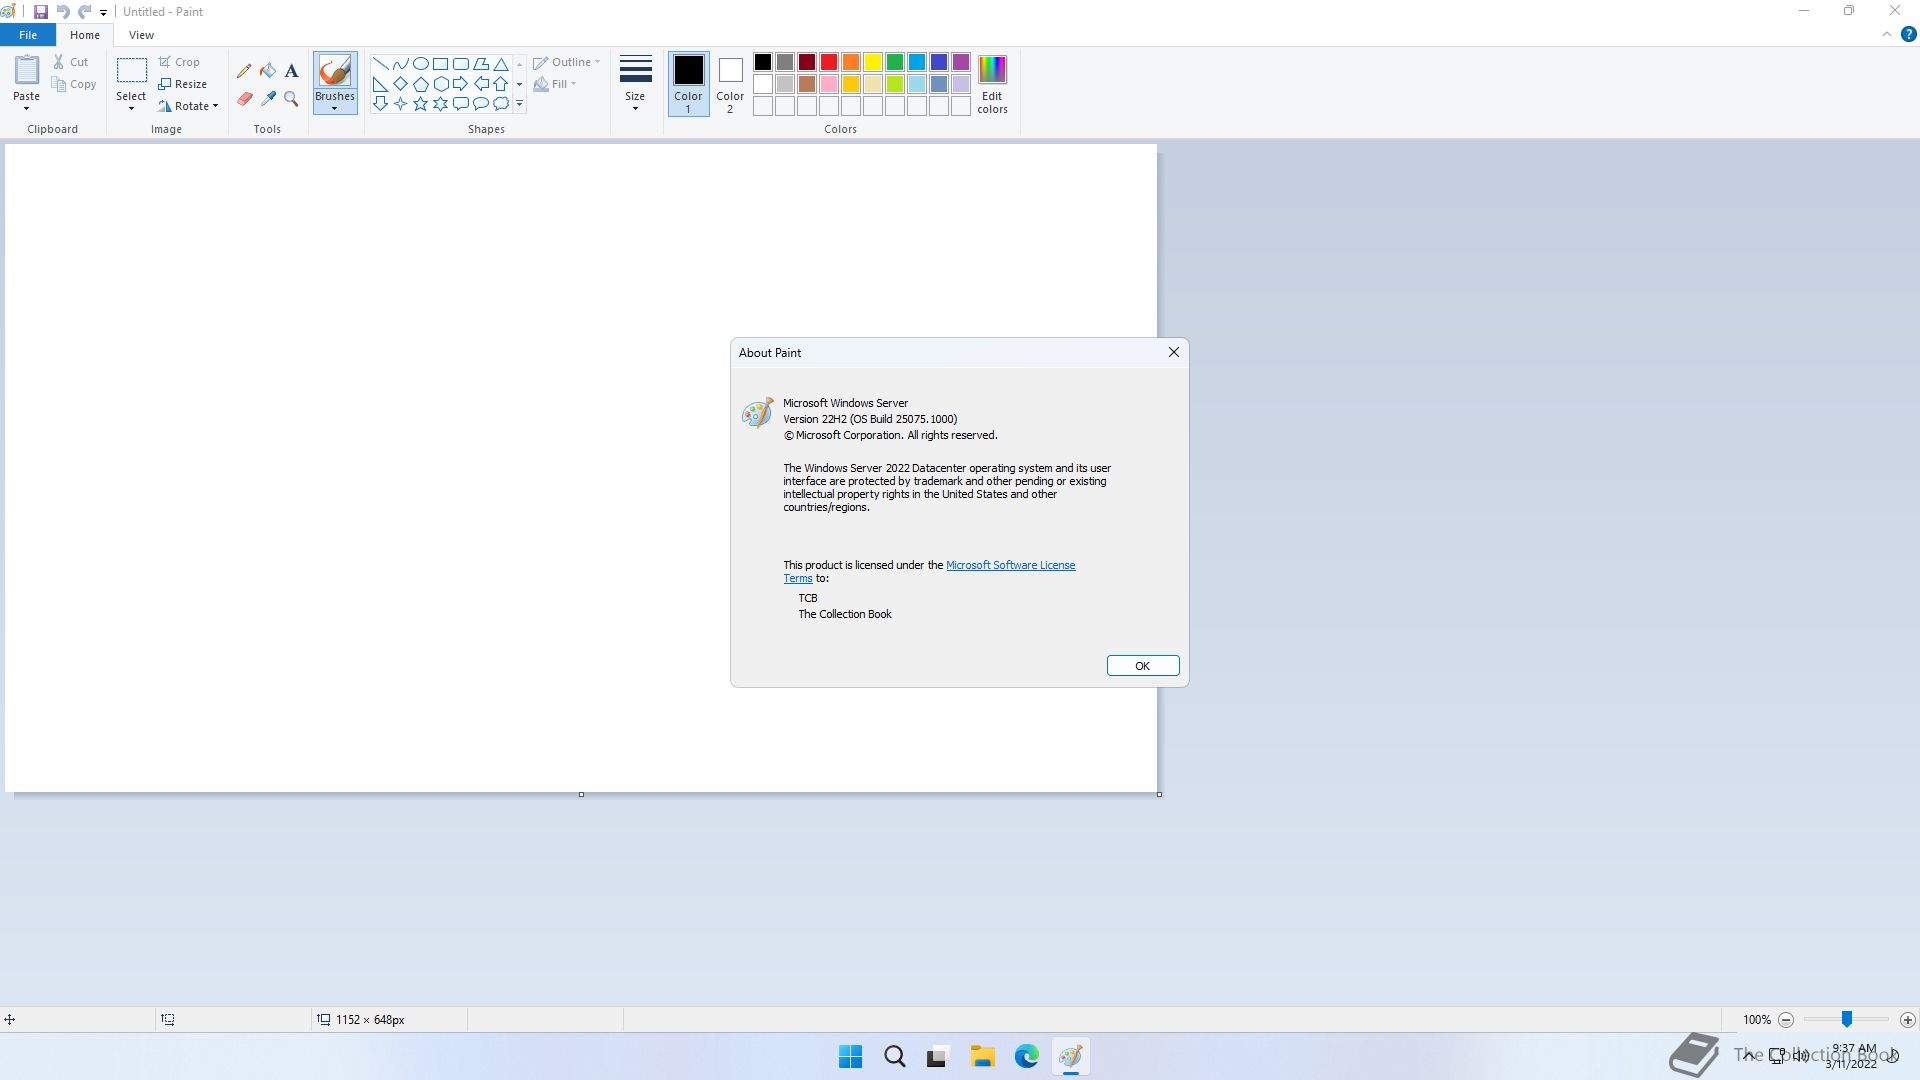
Task: Click zoom in plus button
Action: (x=1908, y=1020)
